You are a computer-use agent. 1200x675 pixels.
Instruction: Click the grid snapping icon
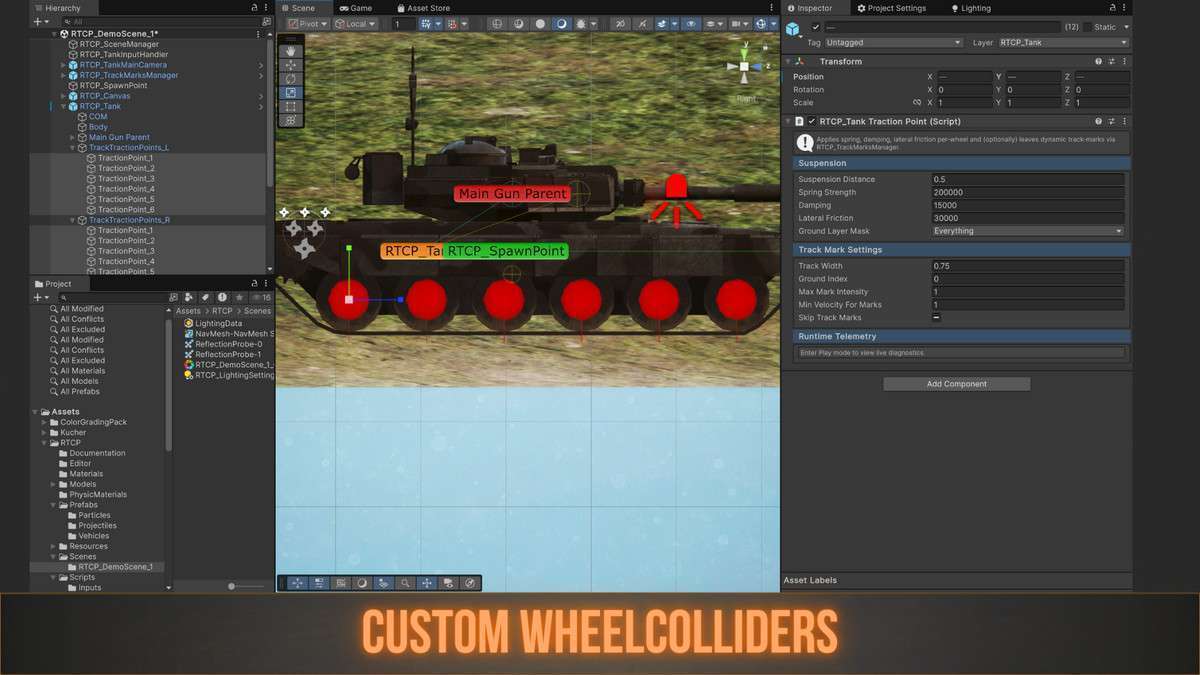tap(426, 24)
